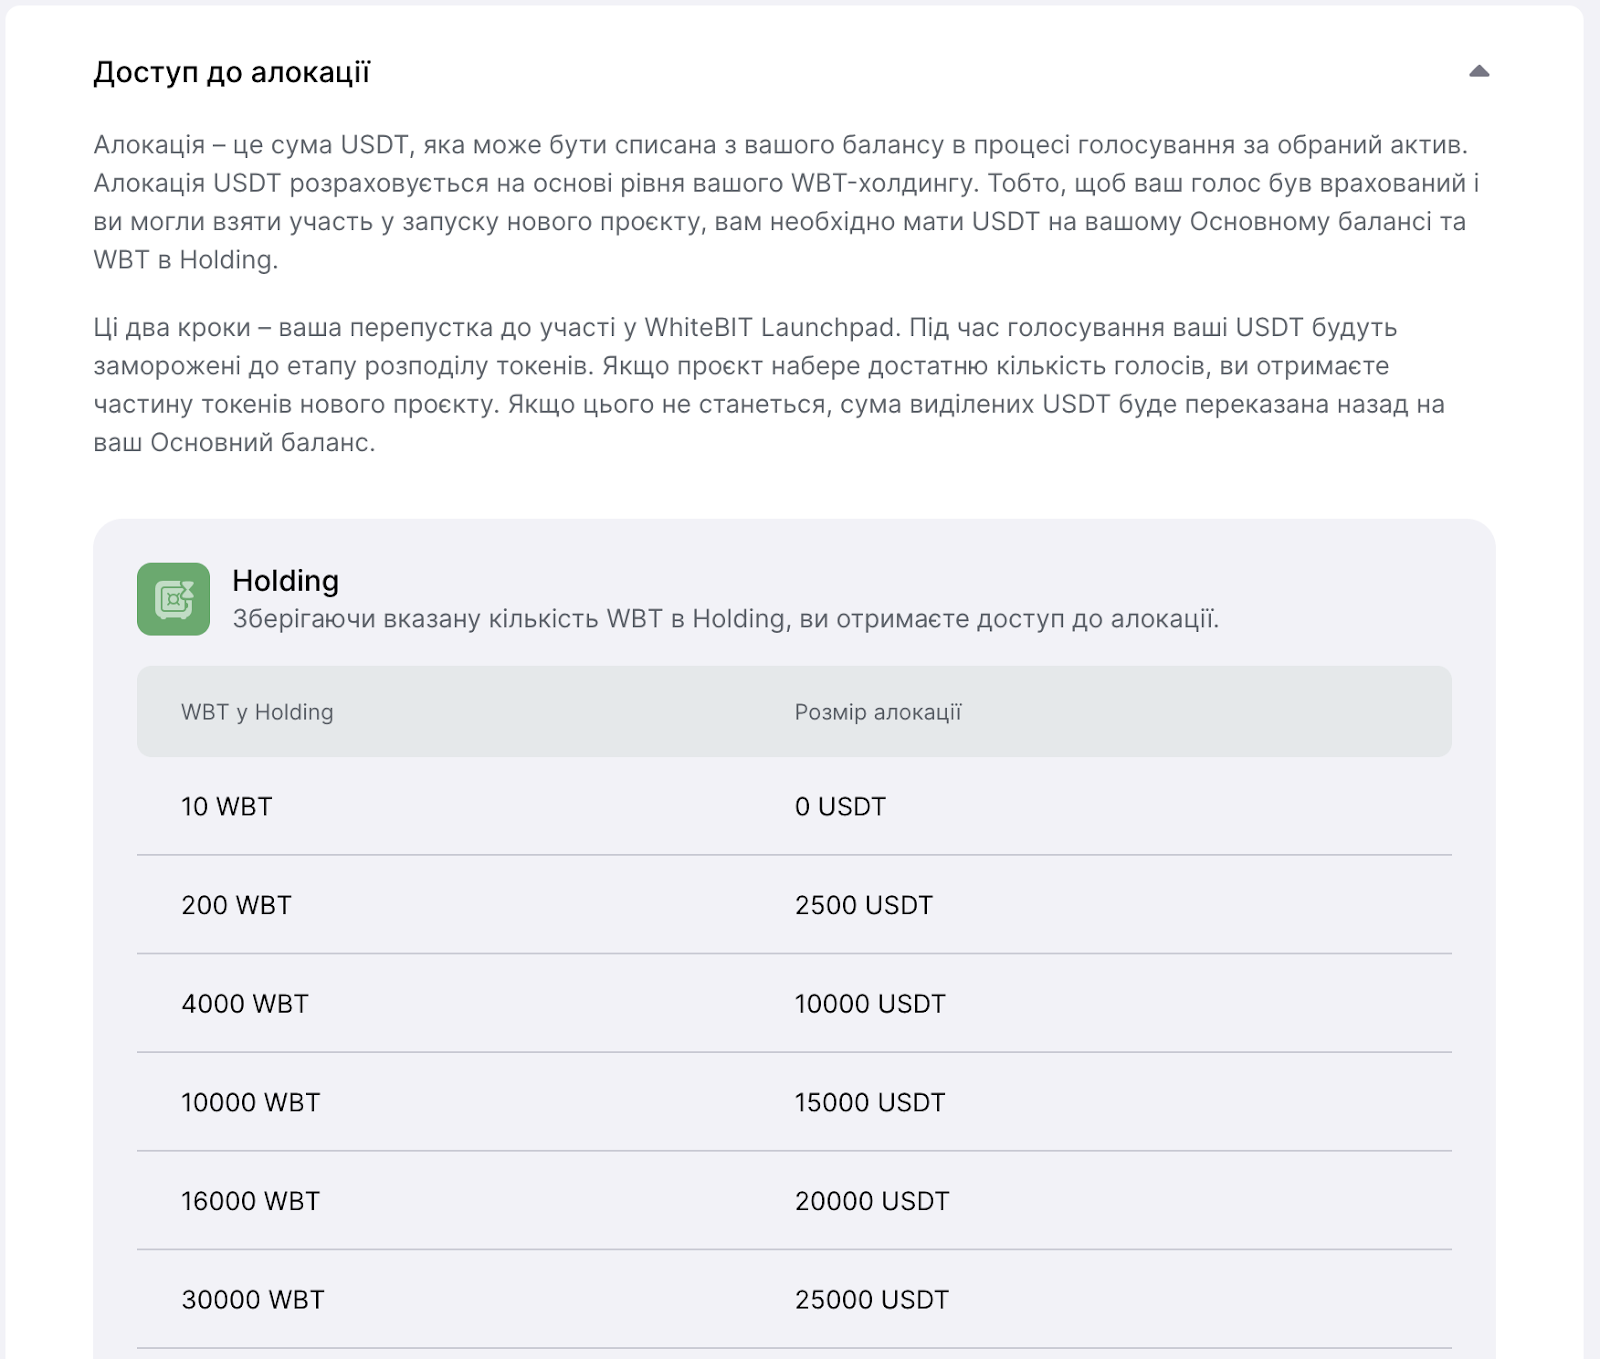The height and width of the screenshot is (1359, 1600).
Task: Click the 0 USDT allocation value
Action: click(840, 806)
